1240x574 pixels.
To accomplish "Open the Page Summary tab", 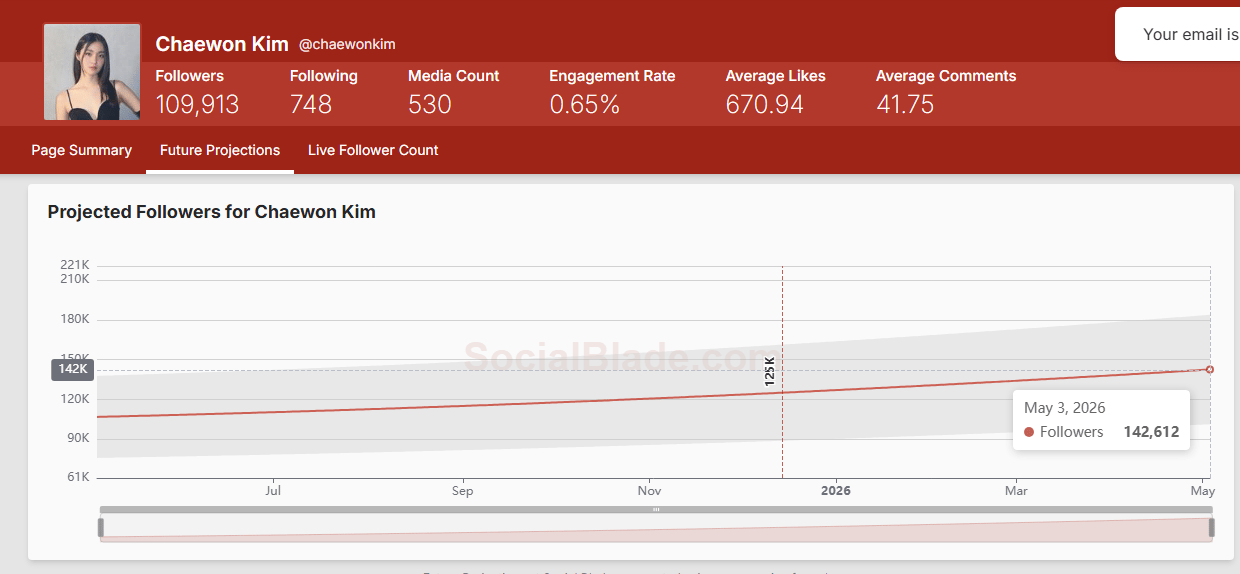I will tap(81, 150).
